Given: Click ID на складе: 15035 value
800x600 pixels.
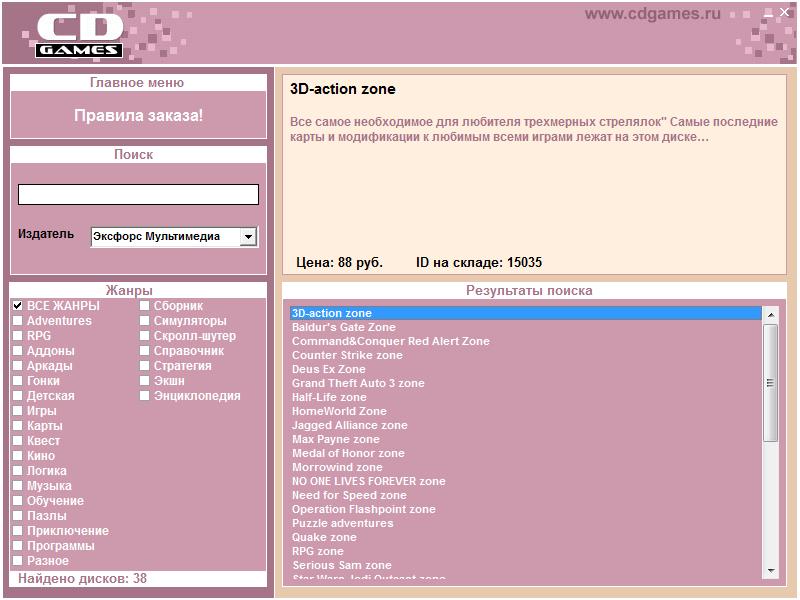Looking at the screenshot, I should (479, 263).
